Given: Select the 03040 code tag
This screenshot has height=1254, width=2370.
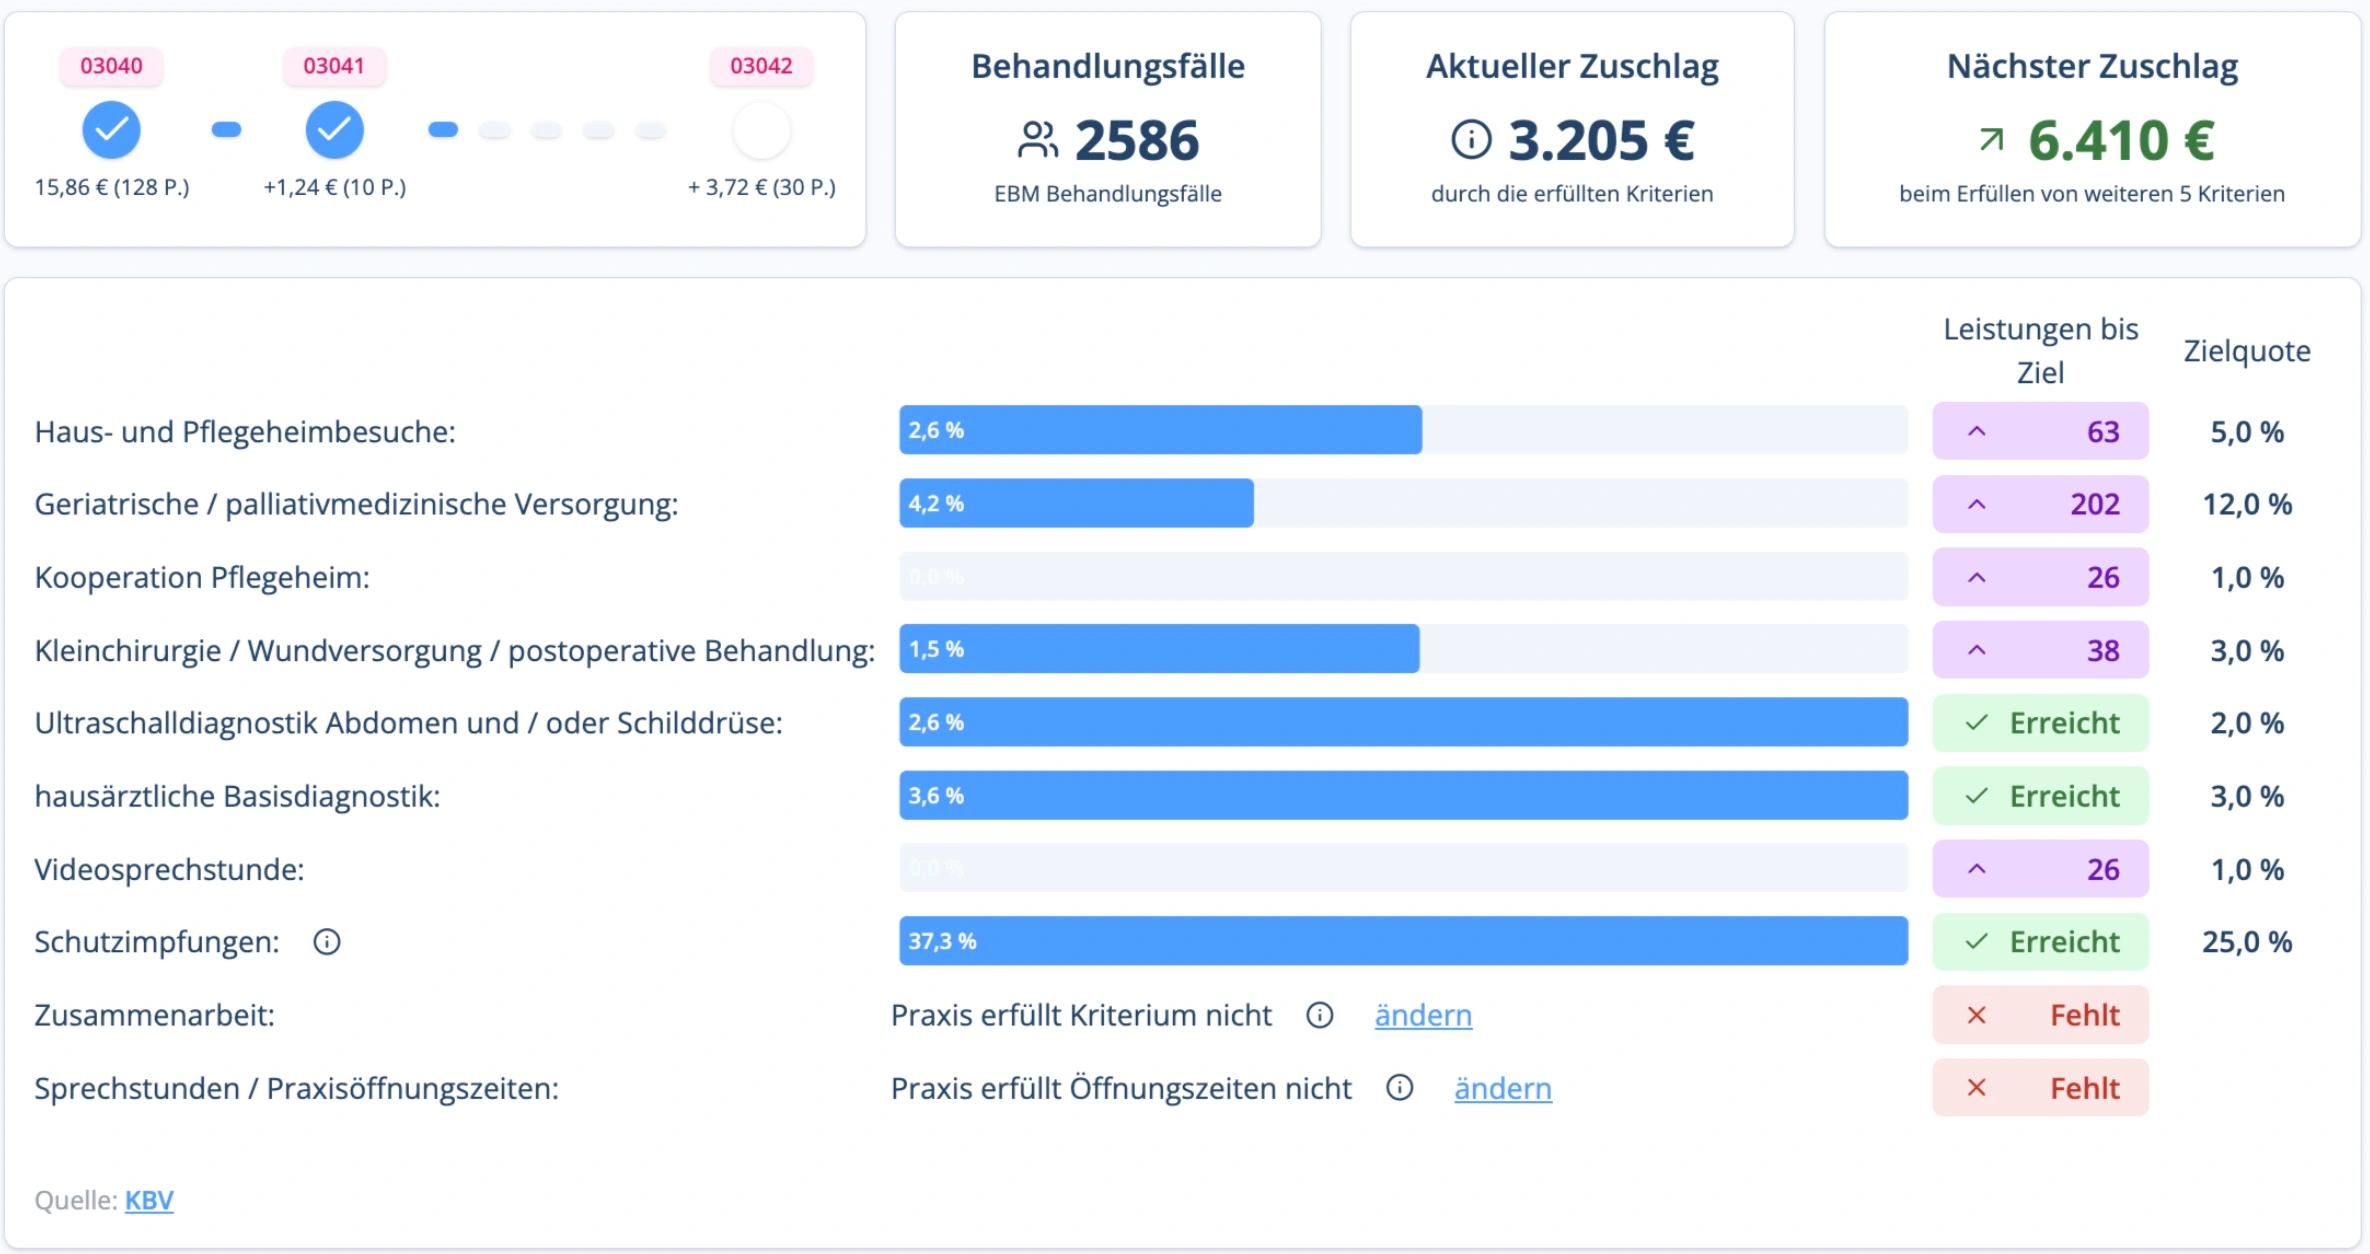Looking at the screenshot, I should click(x=111, y=66).
